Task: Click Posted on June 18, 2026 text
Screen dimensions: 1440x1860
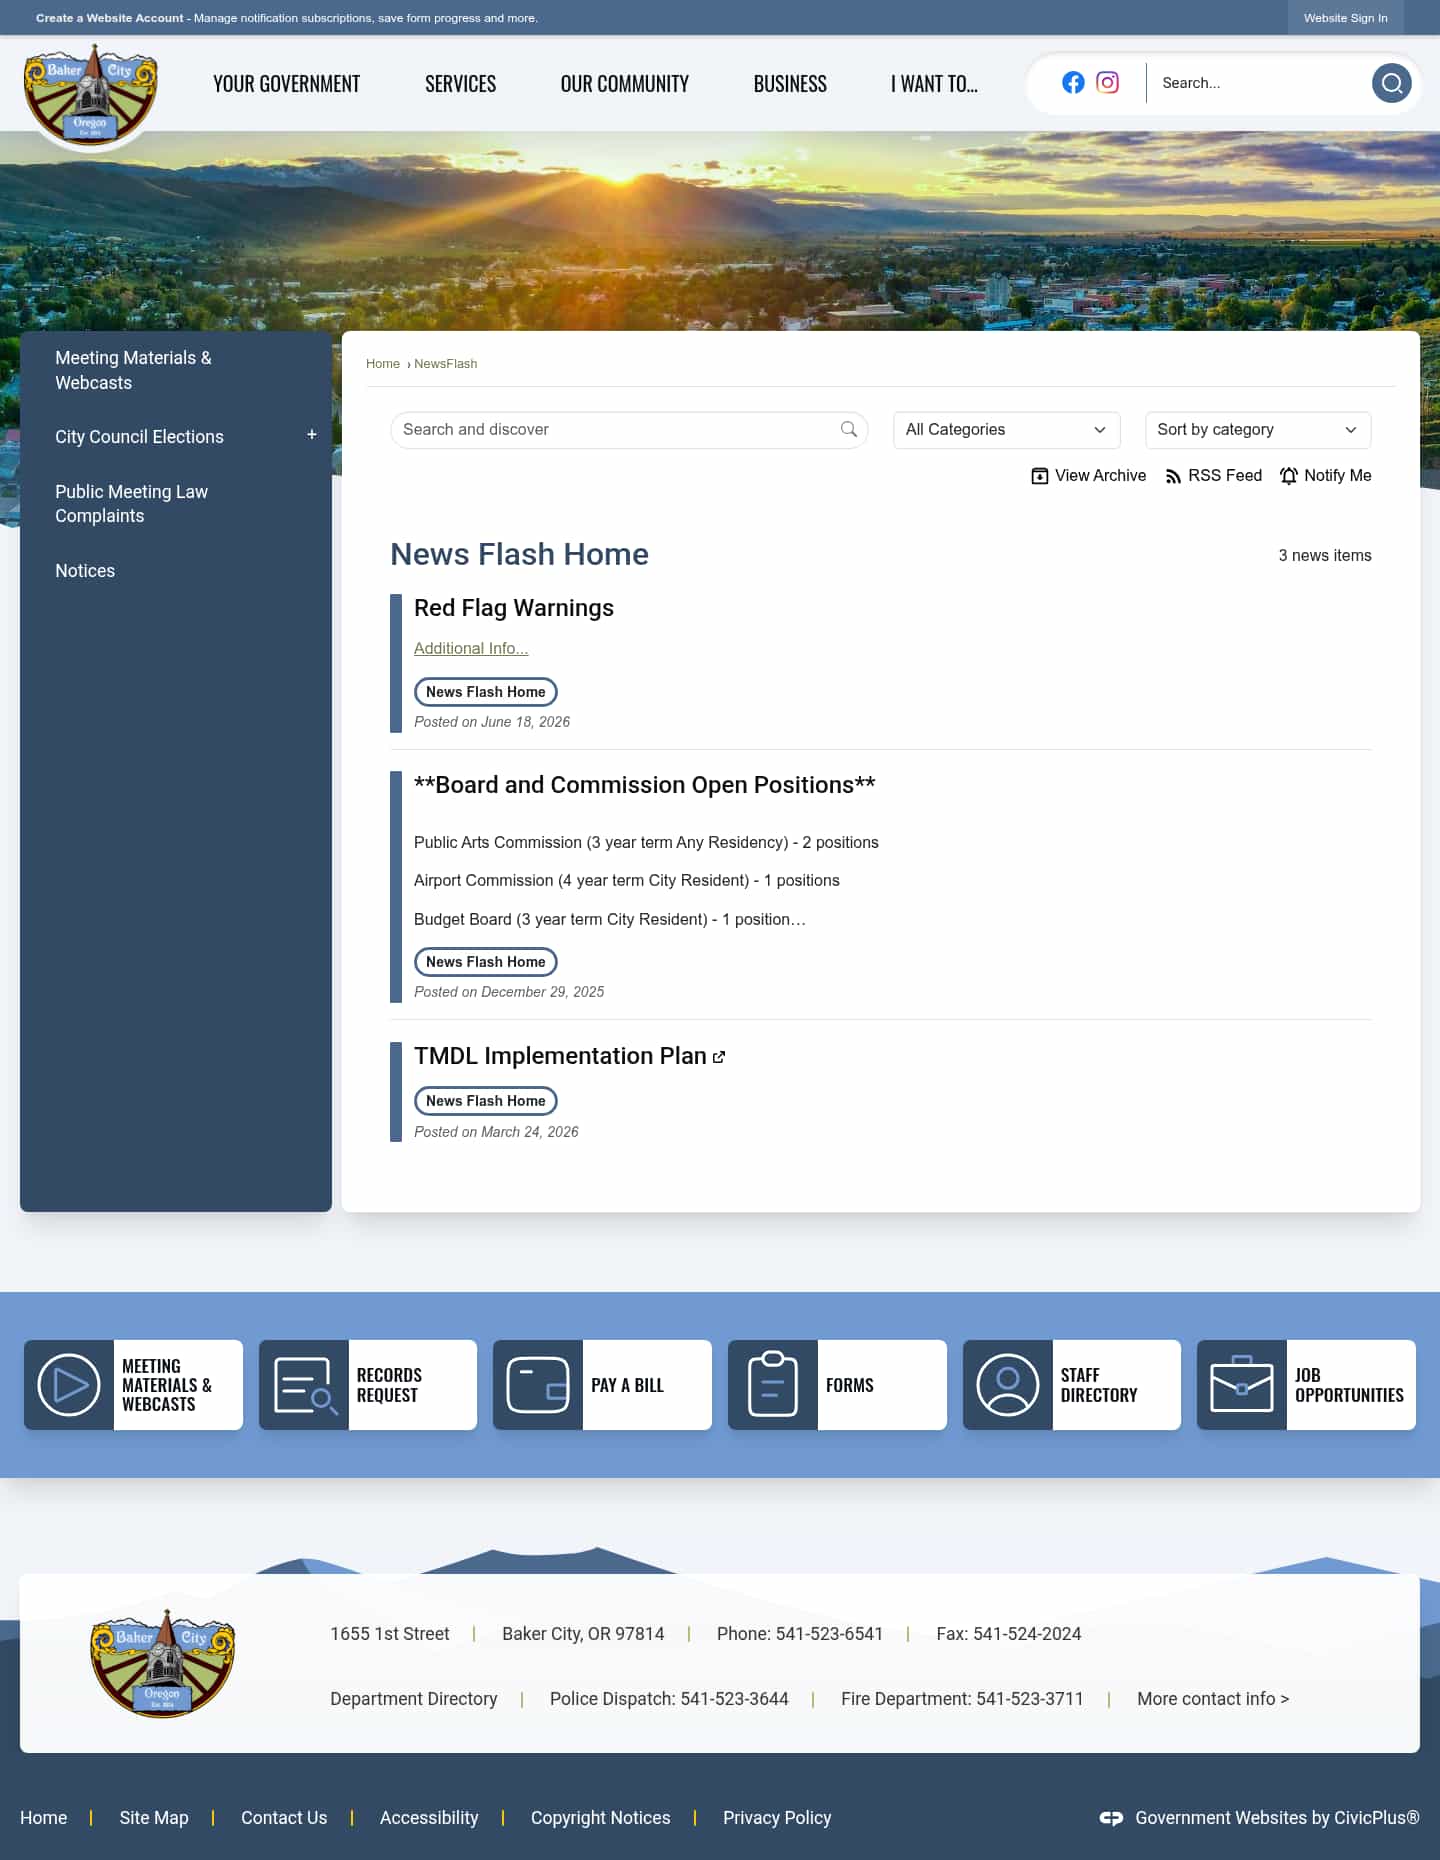Action: [492, 722]
